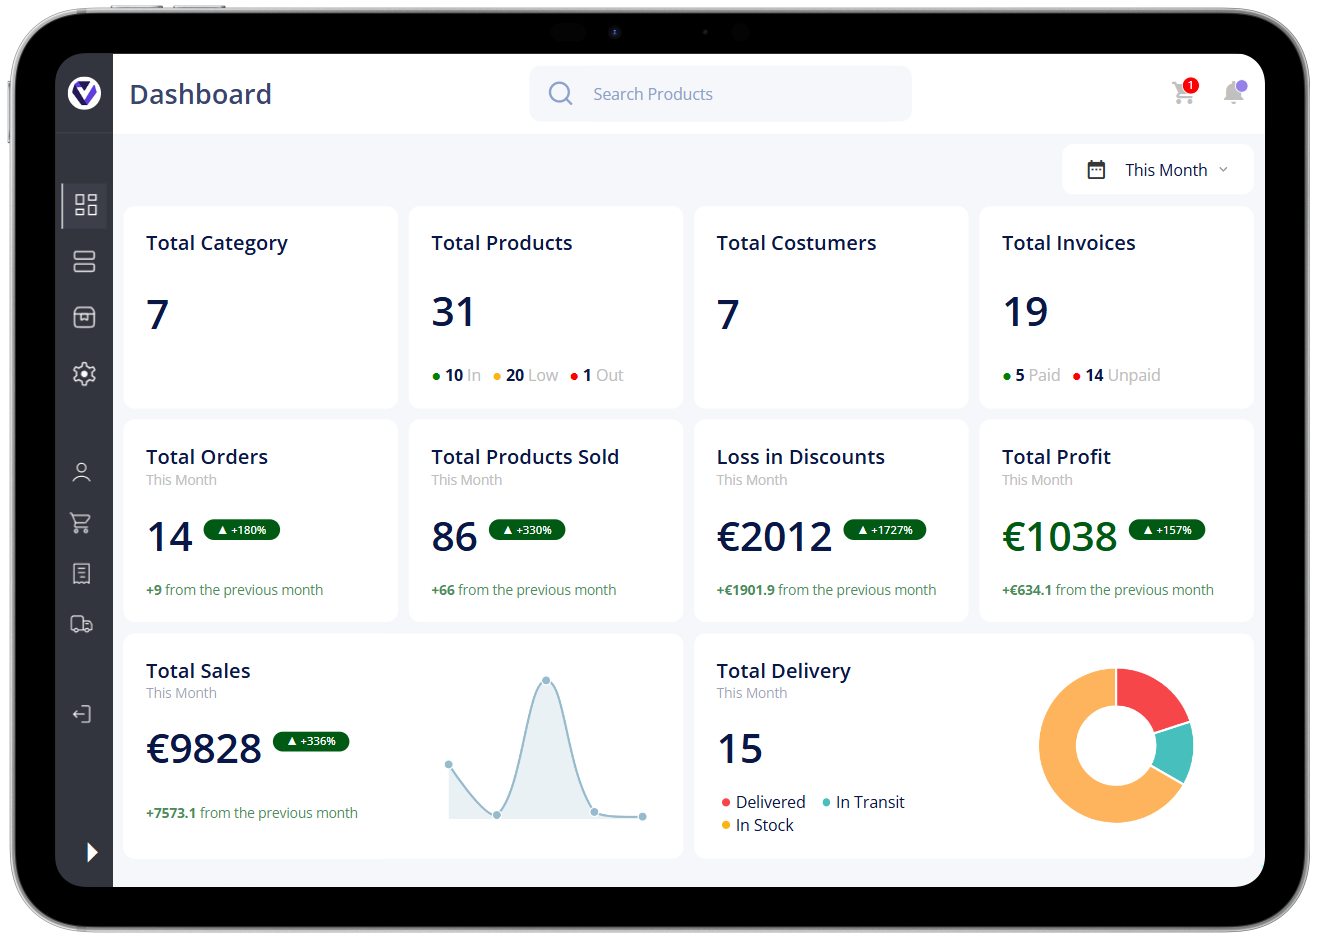
Task: Click the last data point of sales chart
Action: 642,816
